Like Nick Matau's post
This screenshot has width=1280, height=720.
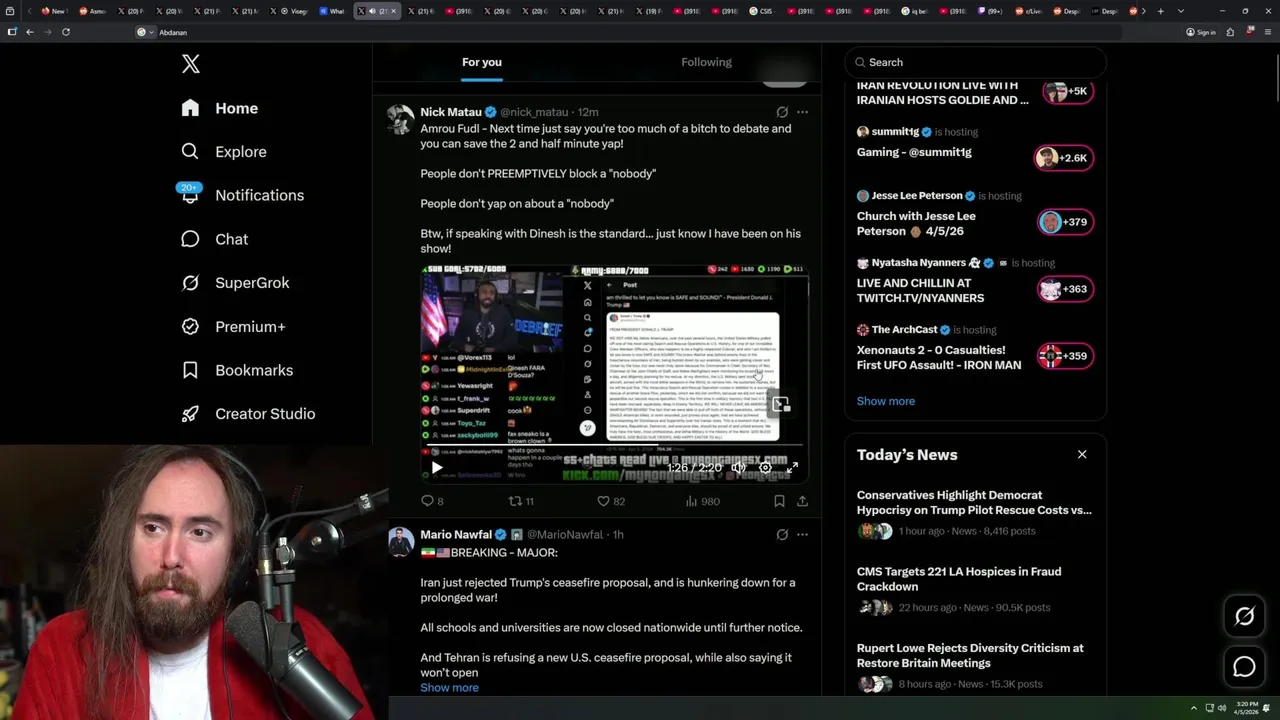[610, 501]
